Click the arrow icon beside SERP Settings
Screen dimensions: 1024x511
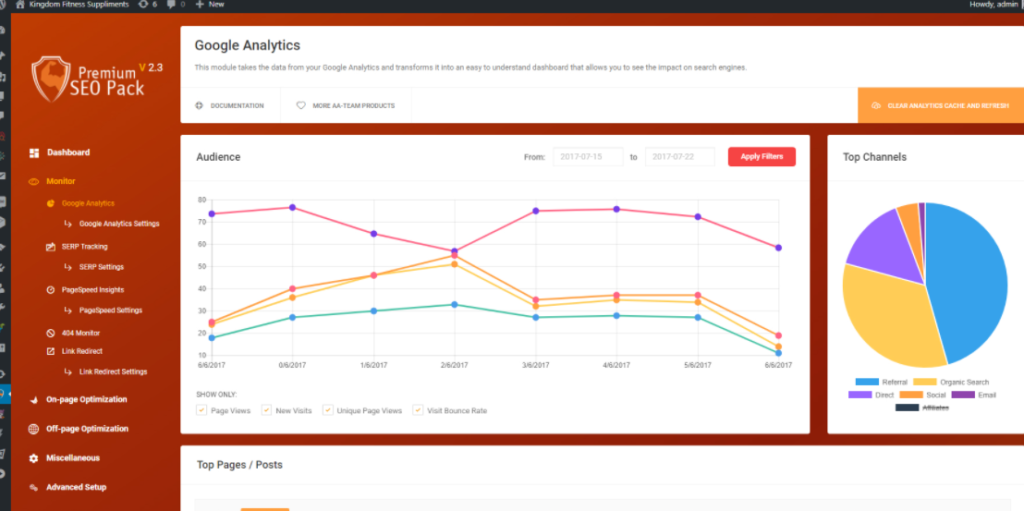pos(68,267)
